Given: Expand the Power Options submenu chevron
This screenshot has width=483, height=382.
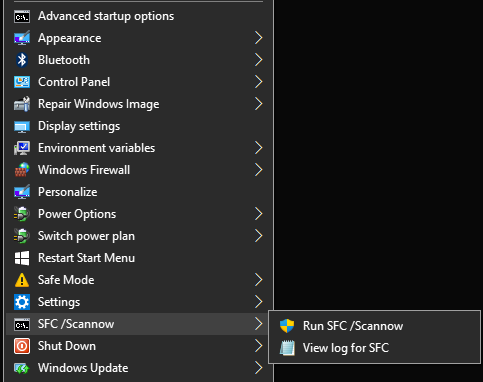Looking at the screenshot, I should 259,214.
